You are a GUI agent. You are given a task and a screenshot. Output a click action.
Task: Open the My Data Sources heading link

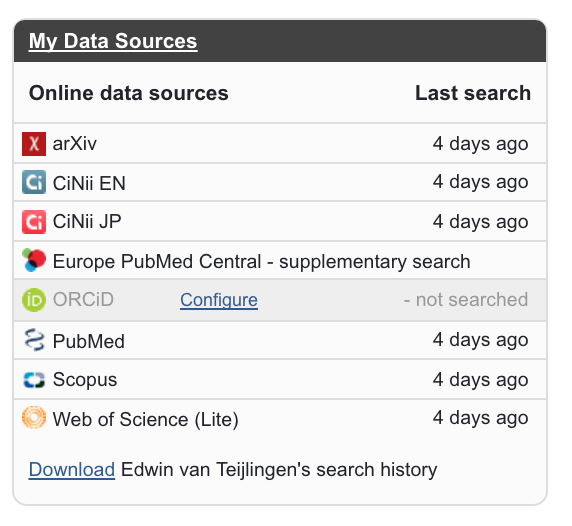tap(113, 41)
